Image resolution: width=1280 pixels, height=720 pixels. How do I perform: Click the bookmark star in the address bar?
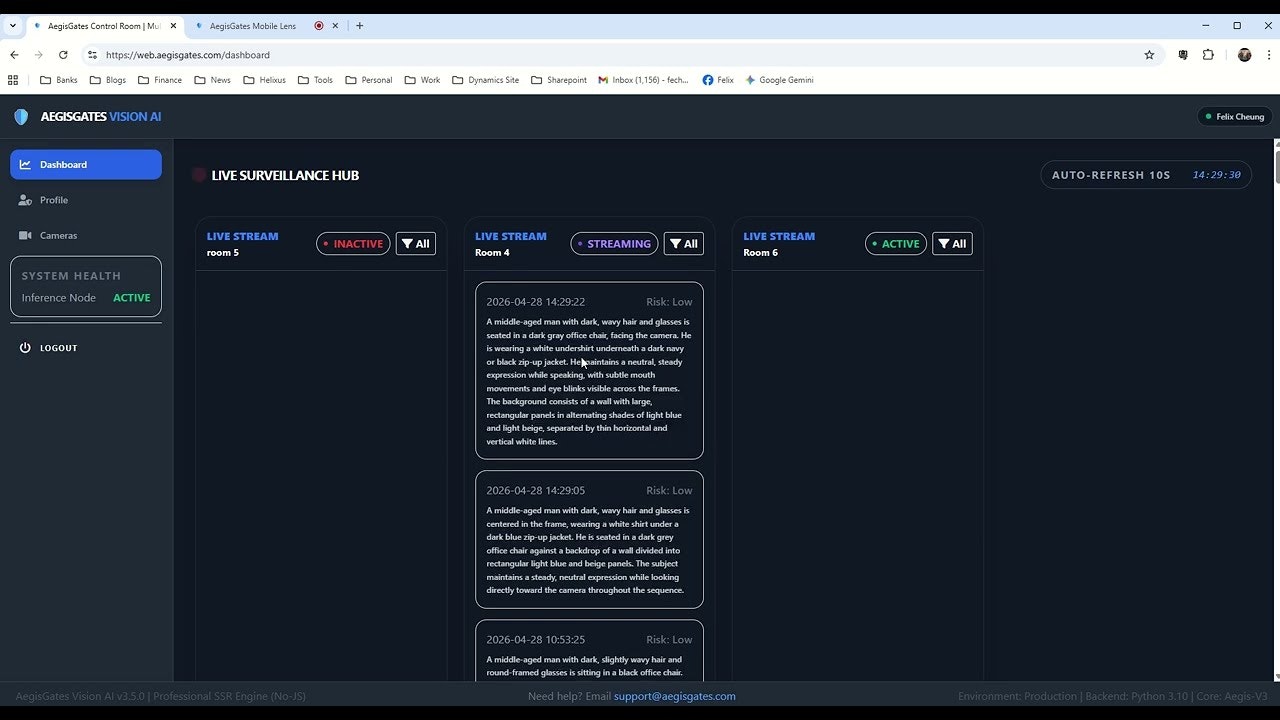[x=1148, y=55]
